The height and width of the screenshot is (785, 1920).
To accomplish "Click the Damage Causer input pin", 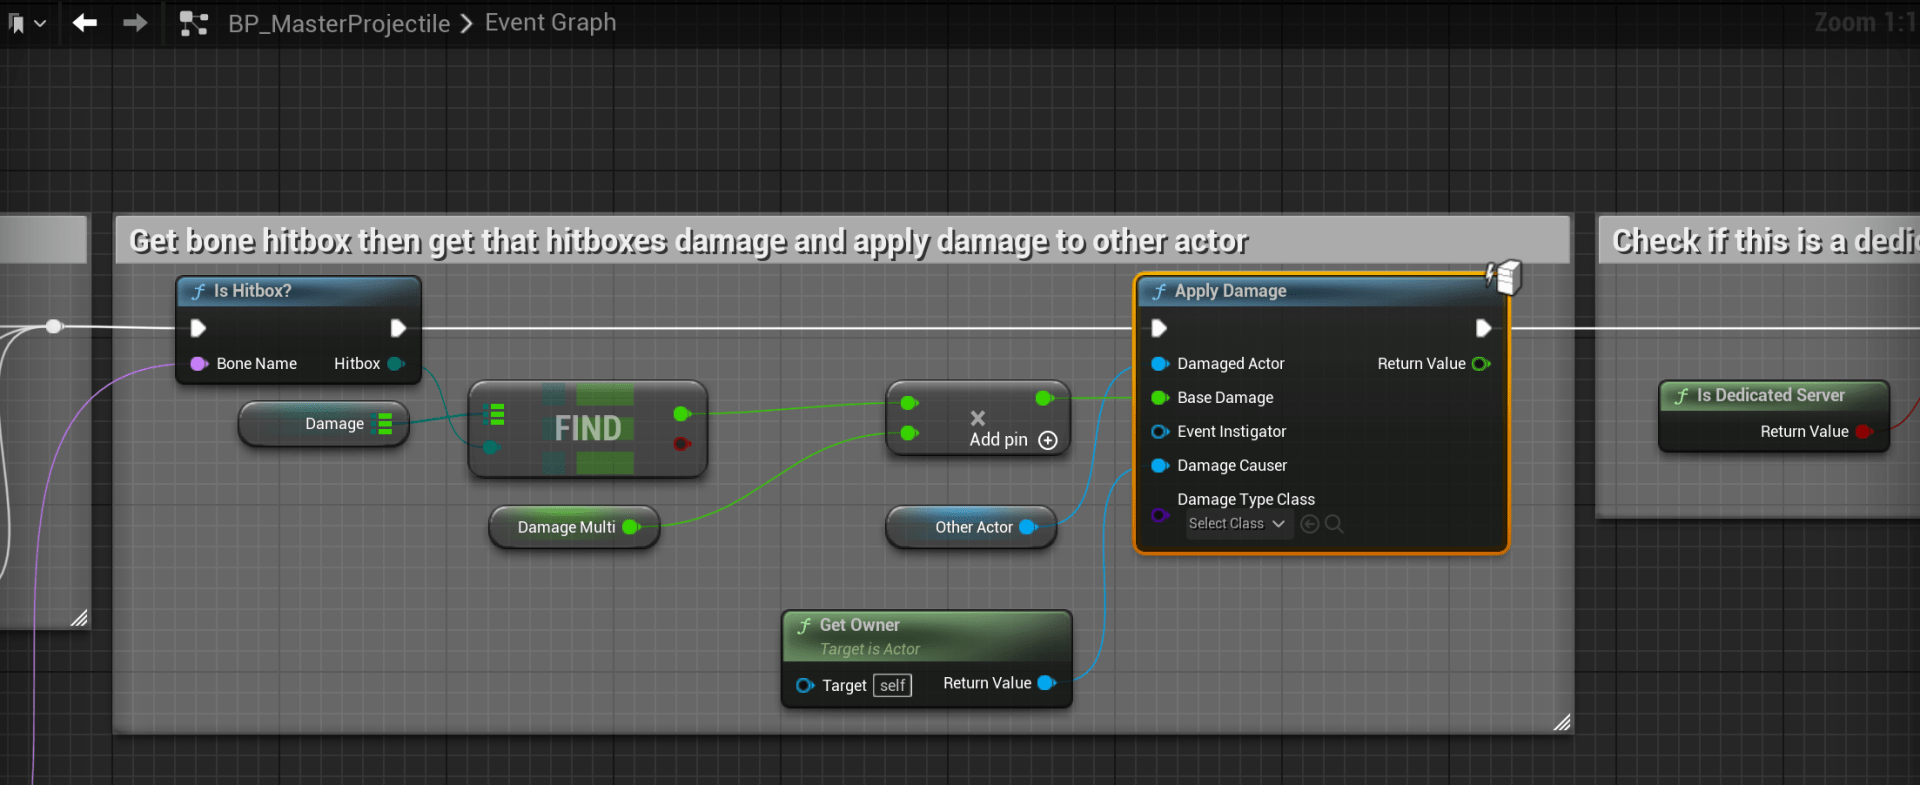I will coord(1160,466).
